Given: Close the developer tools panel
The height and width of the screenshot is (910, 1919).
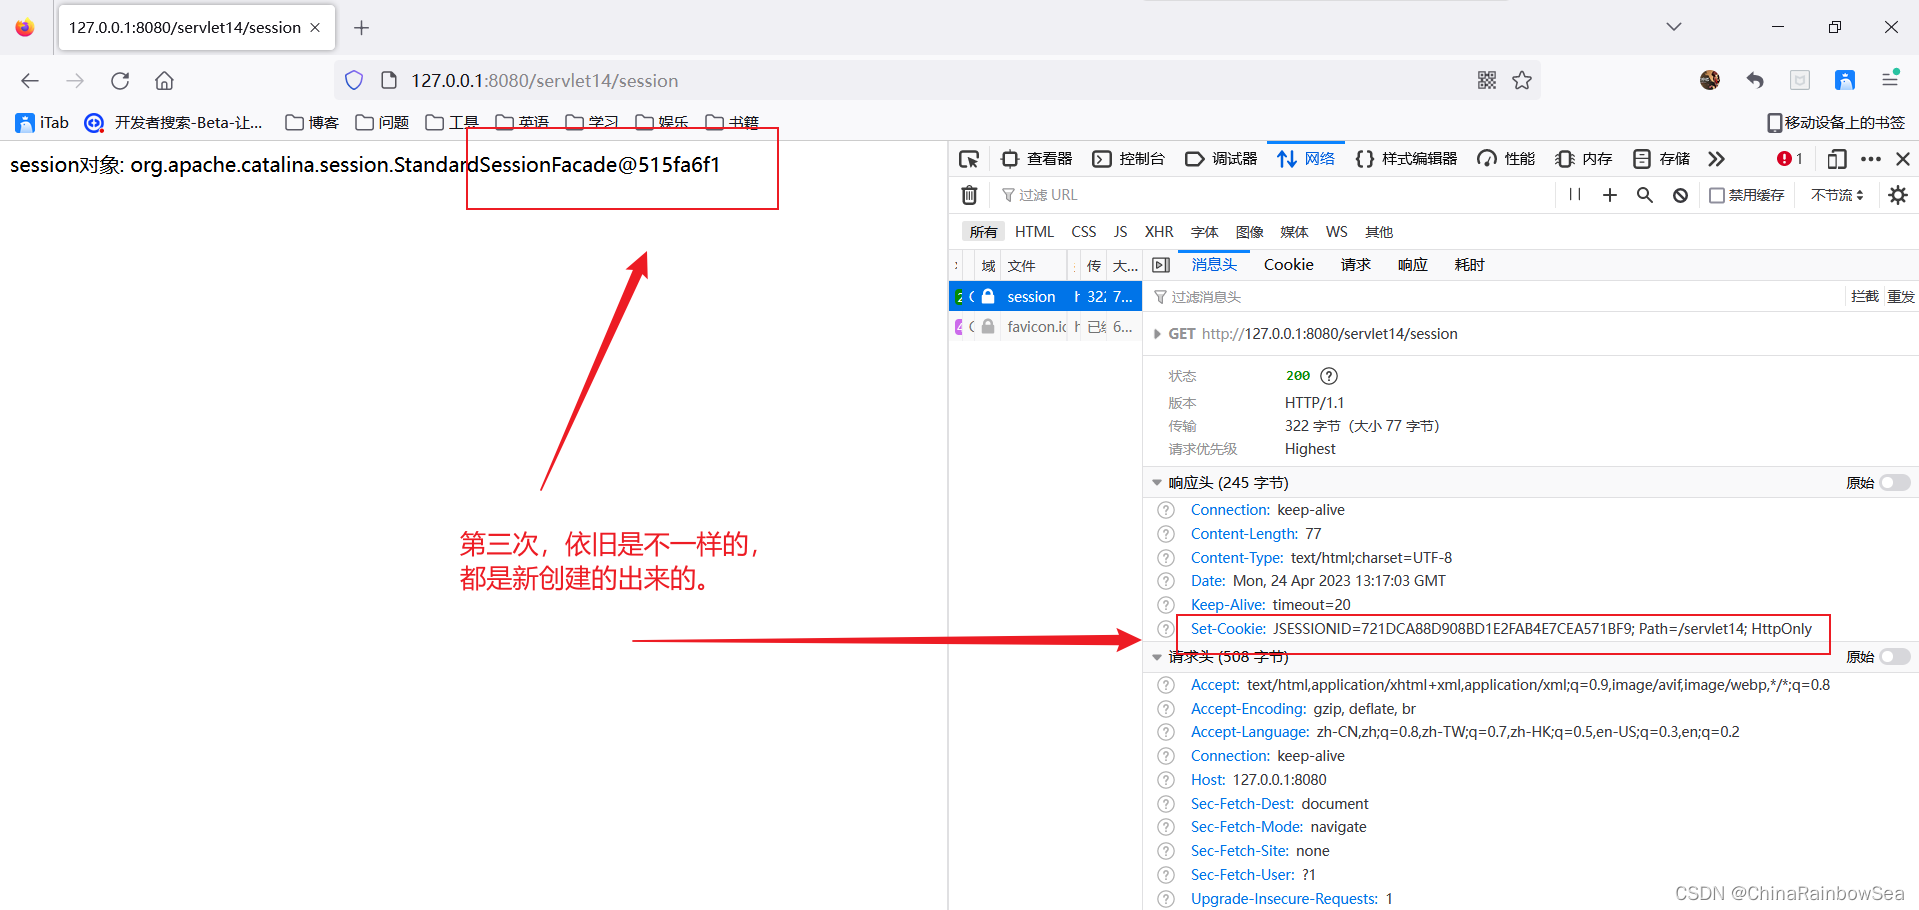Looking at the screenshot, I should tap(1903, 159).
